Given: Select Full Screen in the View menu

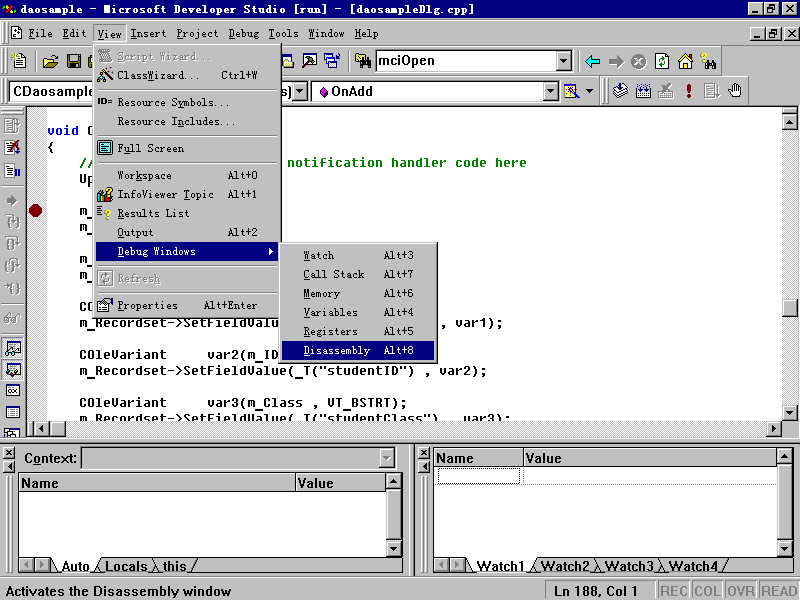Looking at the screenshot, I should (187, 148).
